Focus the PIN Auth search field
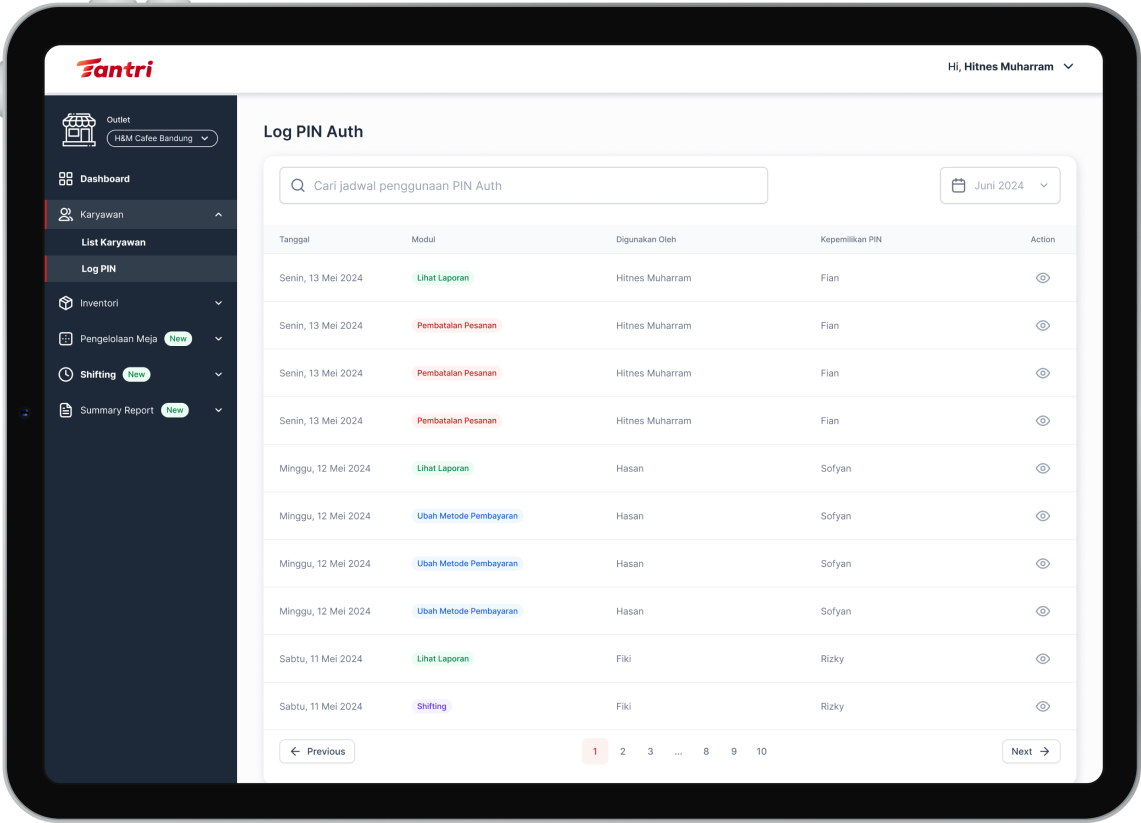The image size is (1141, 823). tap(523, 186)
